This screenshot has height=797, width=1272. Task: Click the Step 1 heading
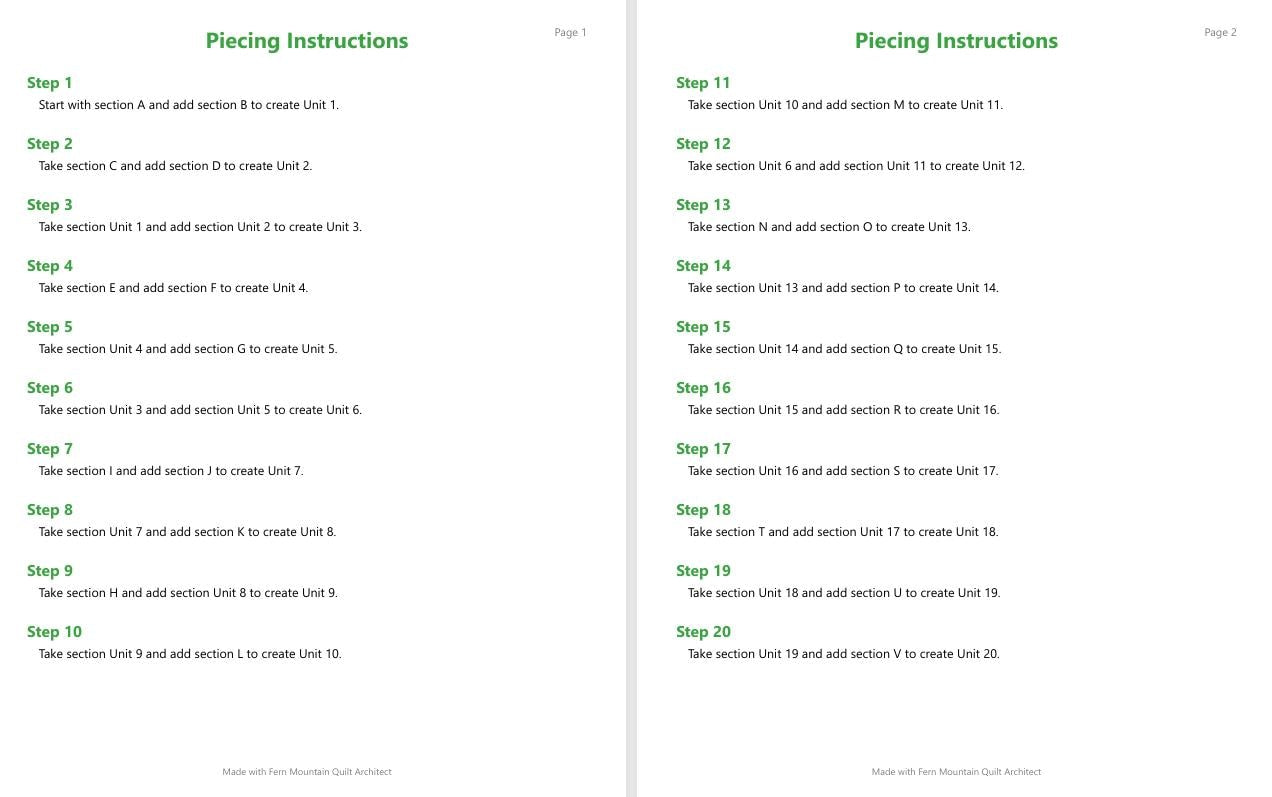click(x=50, y=83)
